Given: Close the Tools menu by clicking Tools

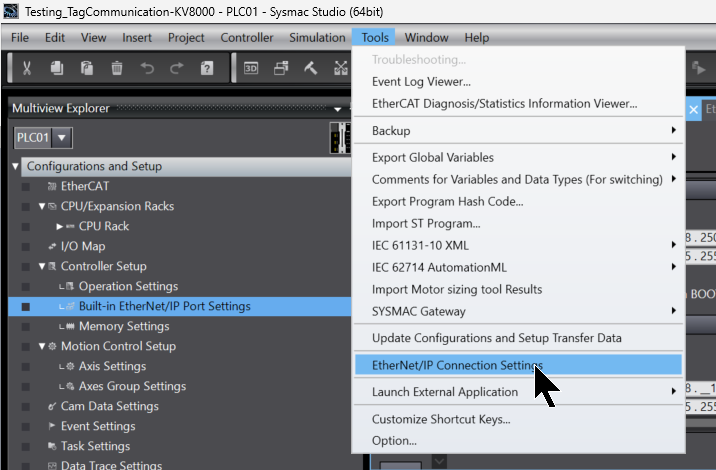Looking at the screenshot, I should coord(374,37).
